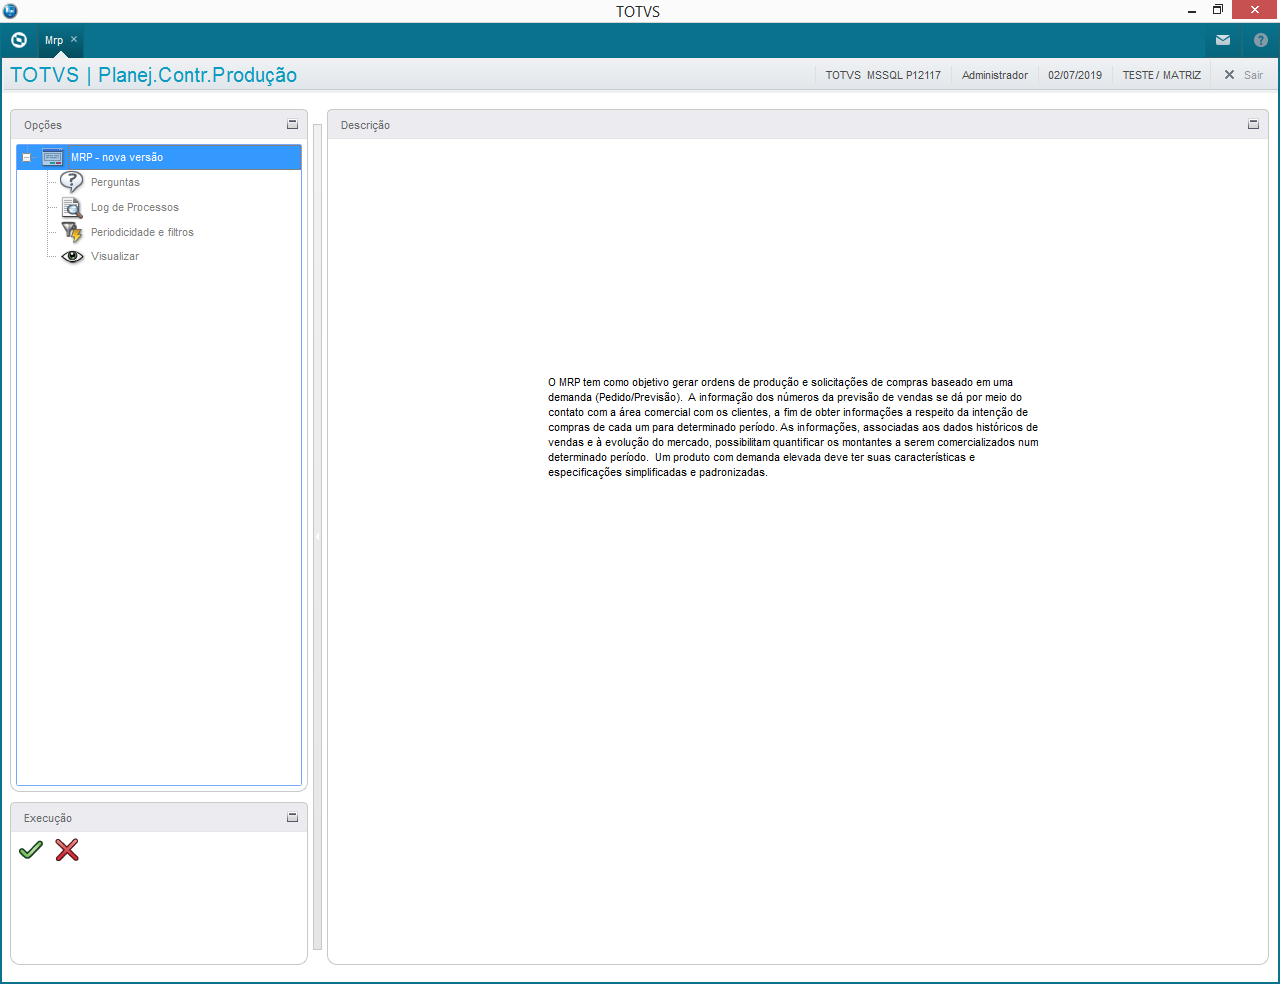
Task: Open Log de Processos tree item
Action: point(135,207)
